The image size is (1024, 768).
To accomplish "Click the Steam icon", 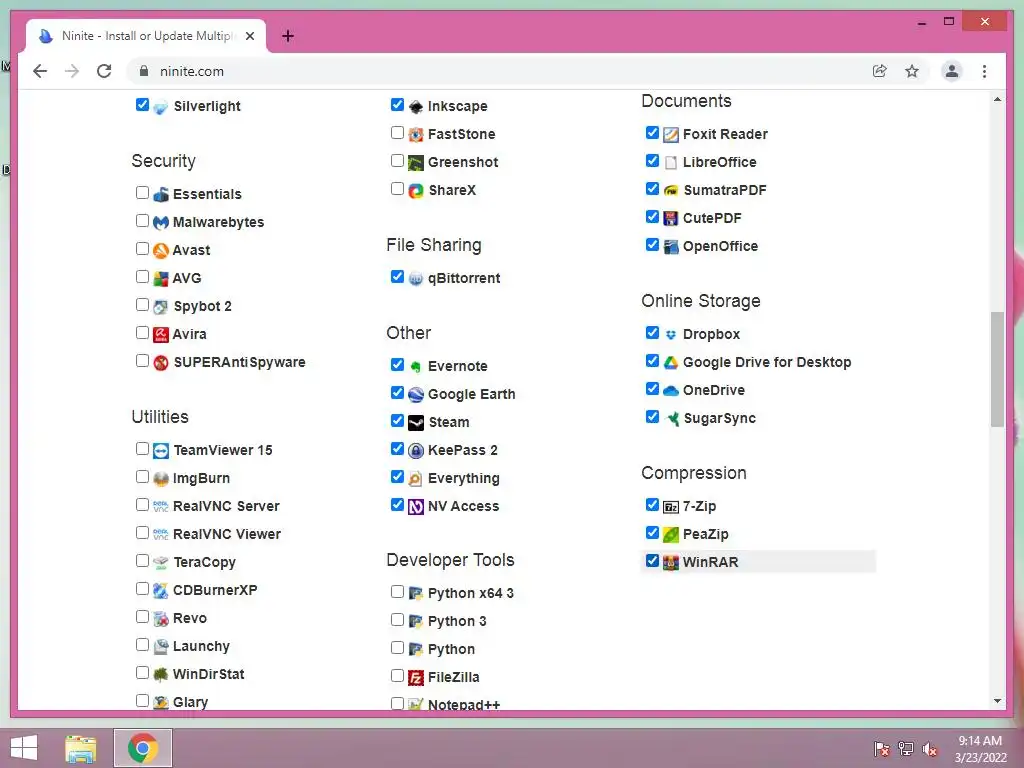I will pyautogui.click(x=416, y=423).
